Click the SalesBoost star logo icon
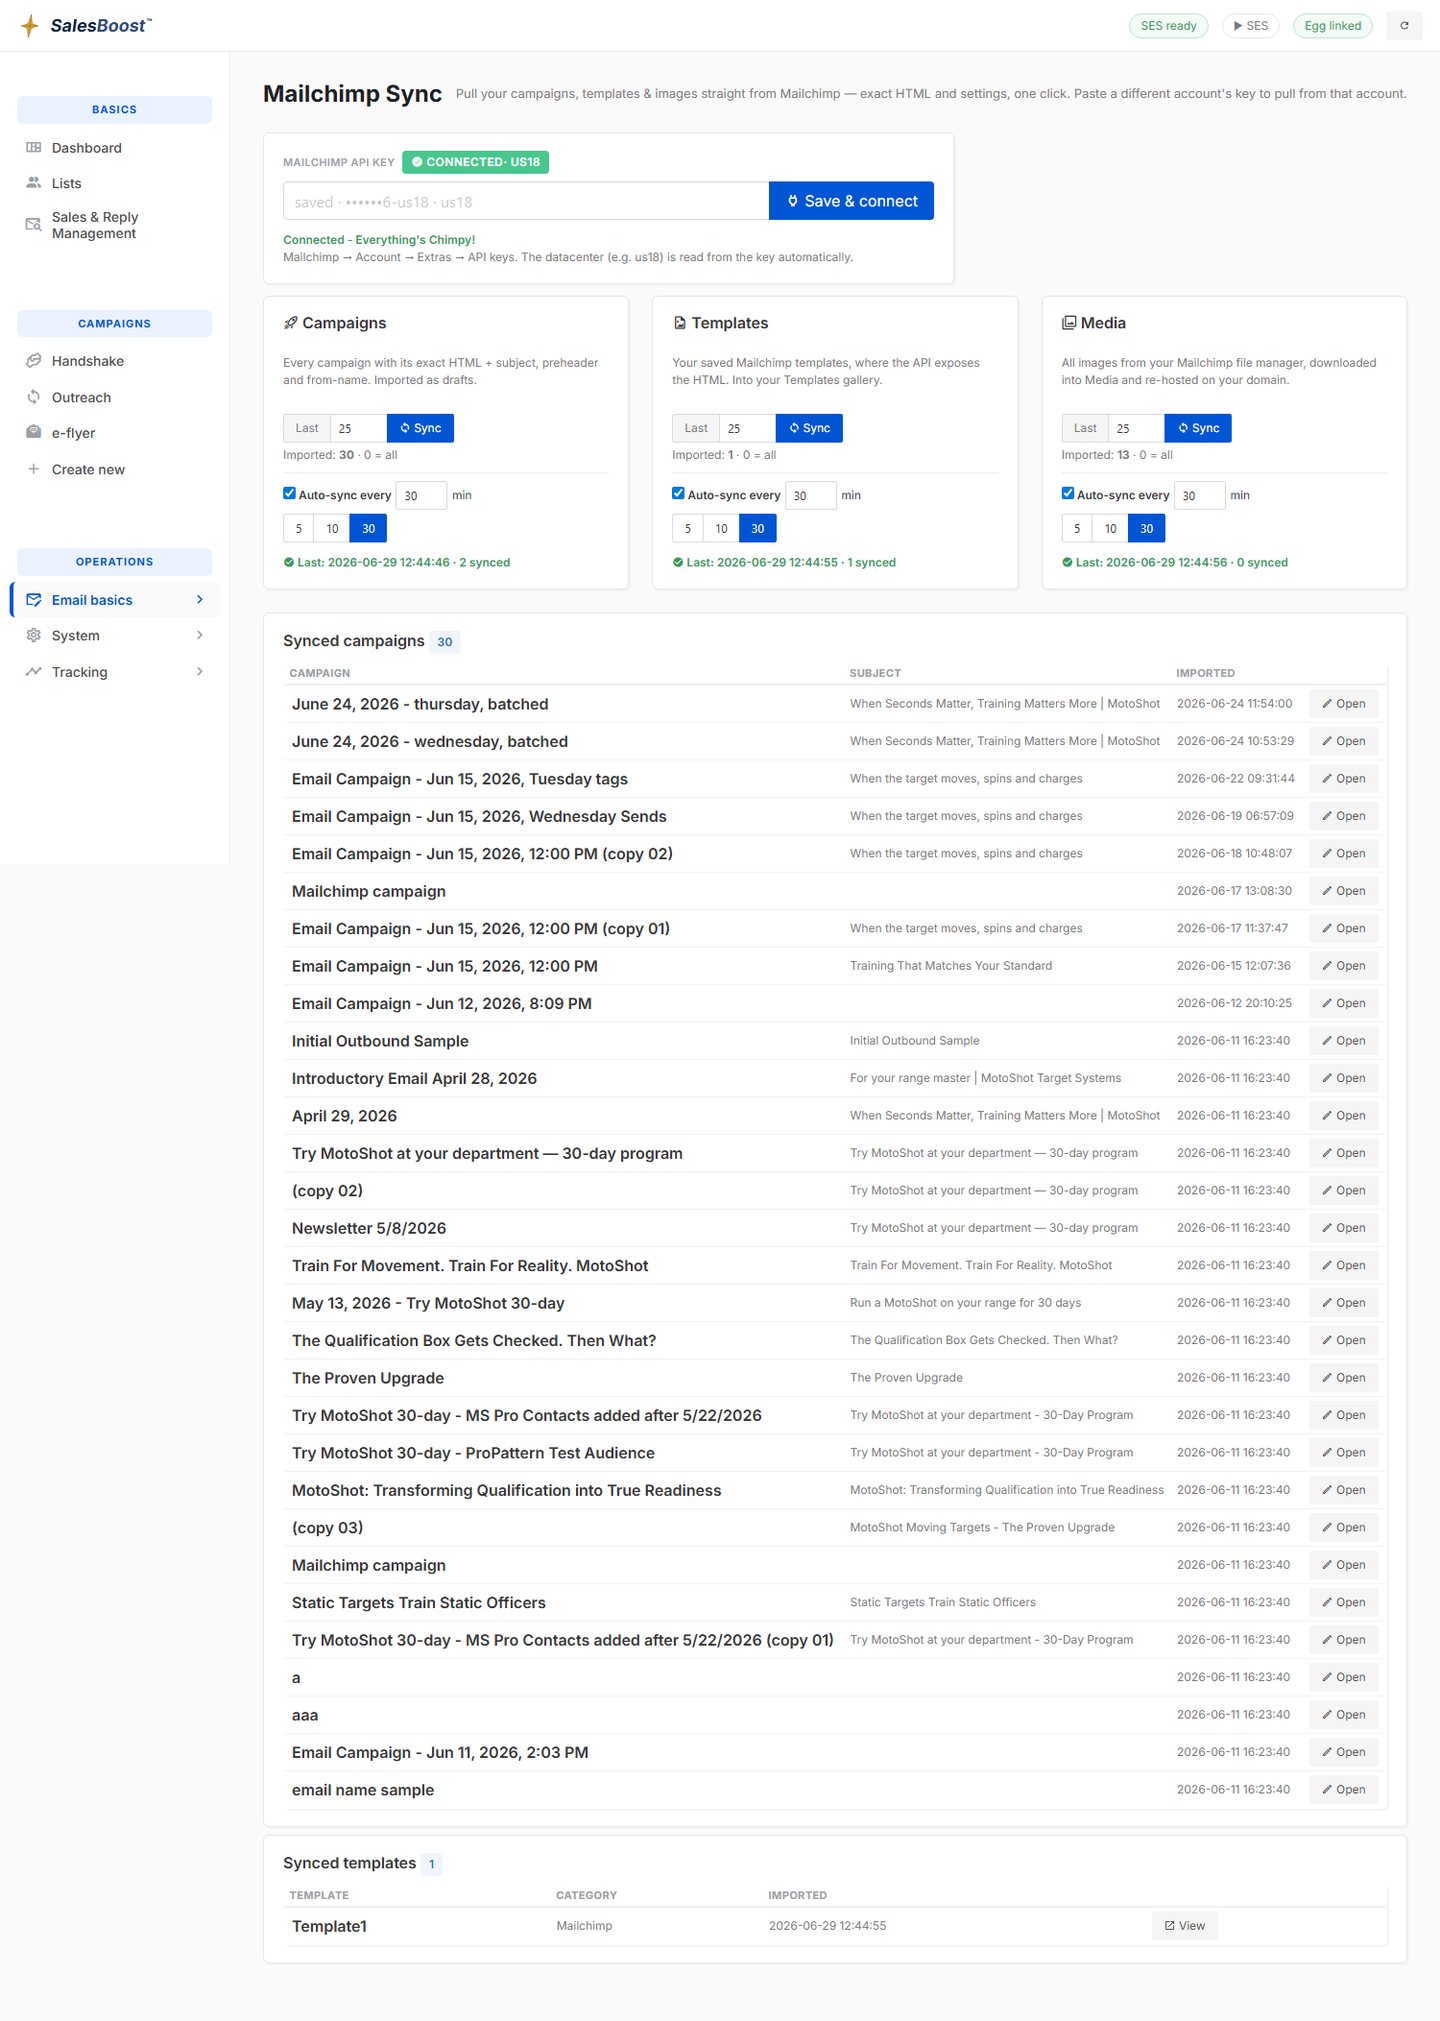 pyautogui.click(x=30, y=25)
